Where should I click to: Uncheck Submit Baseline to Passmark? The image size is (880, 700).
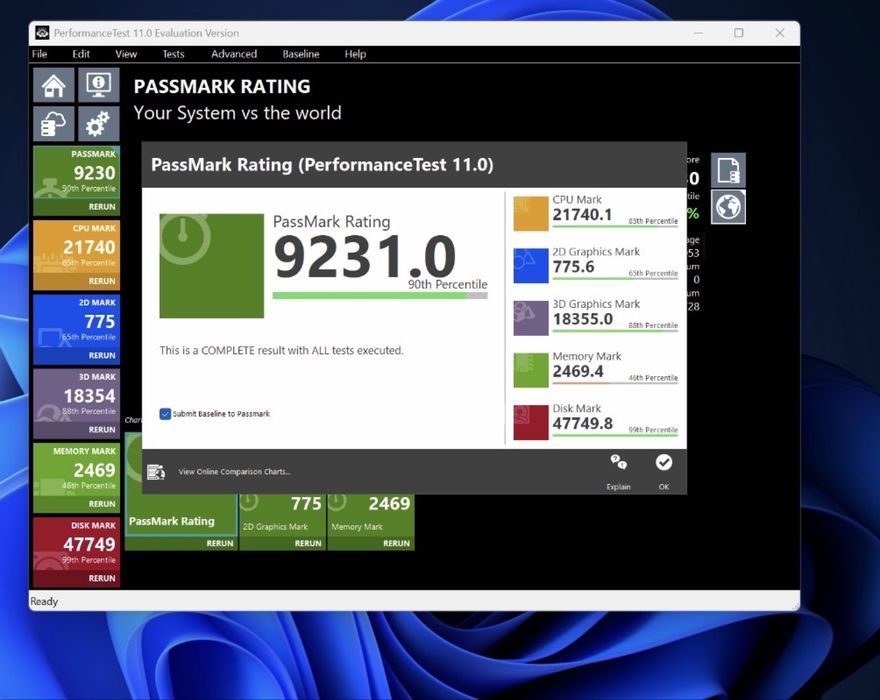point(165,414)
